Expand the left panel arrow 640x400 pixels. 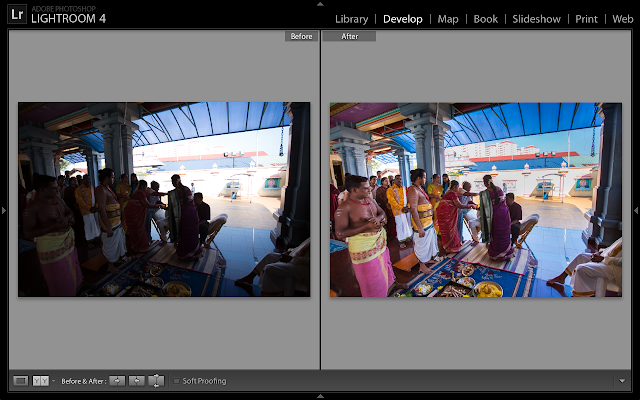point(4,210)
